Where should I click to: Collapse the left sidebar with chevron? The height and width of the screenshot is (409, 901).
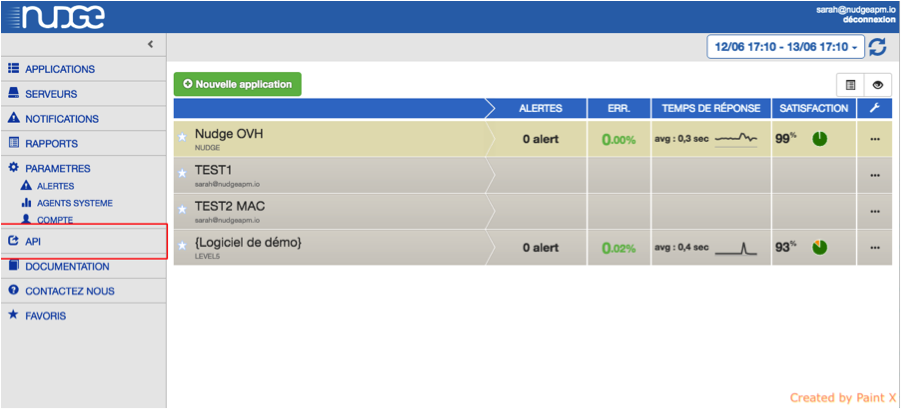150,44
